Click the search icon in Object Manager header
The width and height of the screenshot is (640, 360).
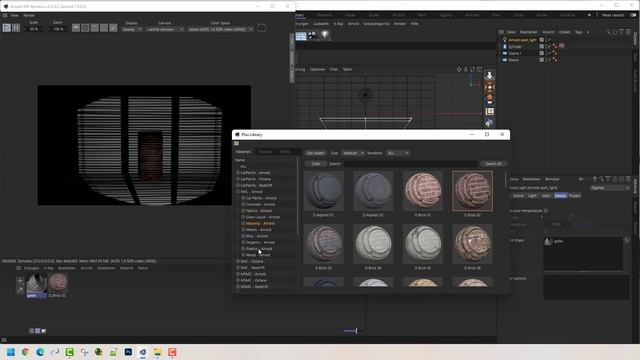[608, 32]
